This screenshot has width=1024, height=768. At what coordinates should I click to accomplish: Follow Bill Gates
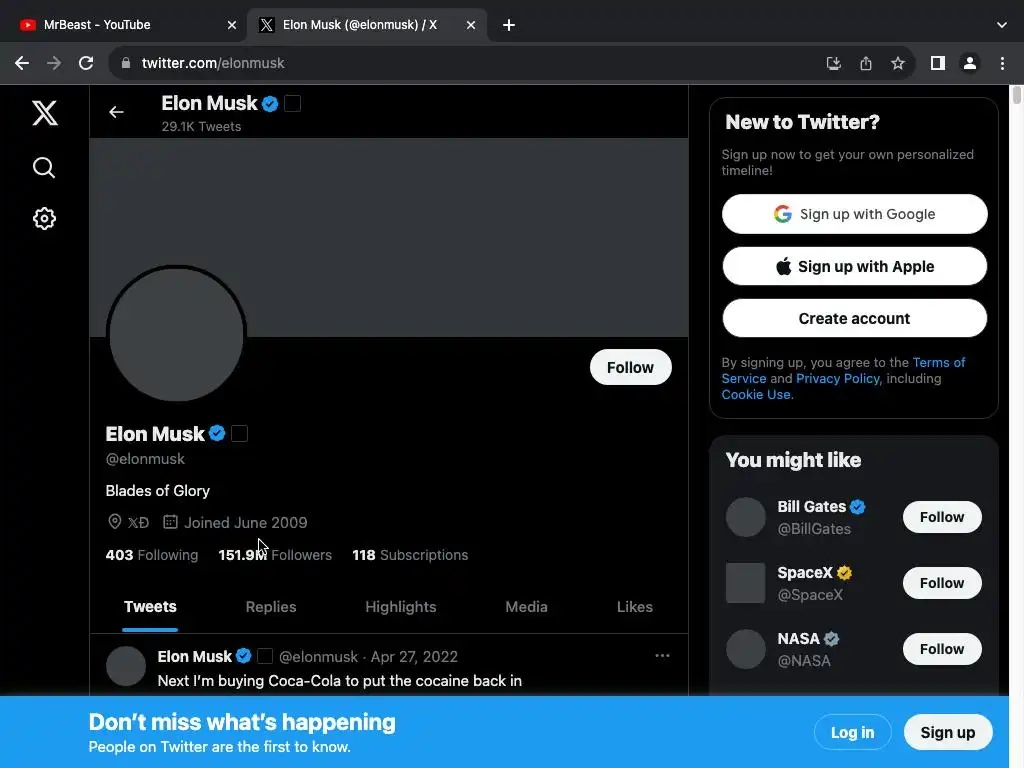click(x=942, y=517)
